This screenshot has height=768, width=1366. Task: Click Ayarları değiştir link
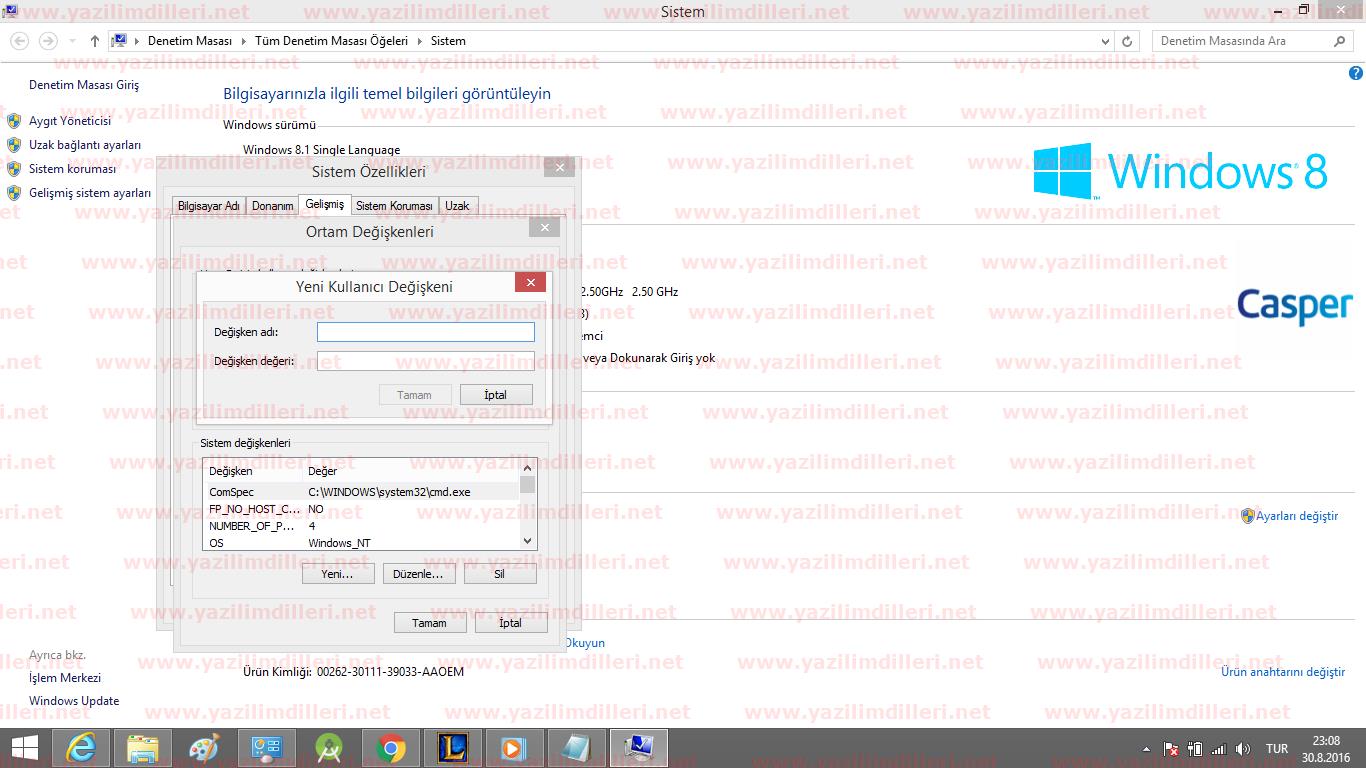(x=1297, y=516)
